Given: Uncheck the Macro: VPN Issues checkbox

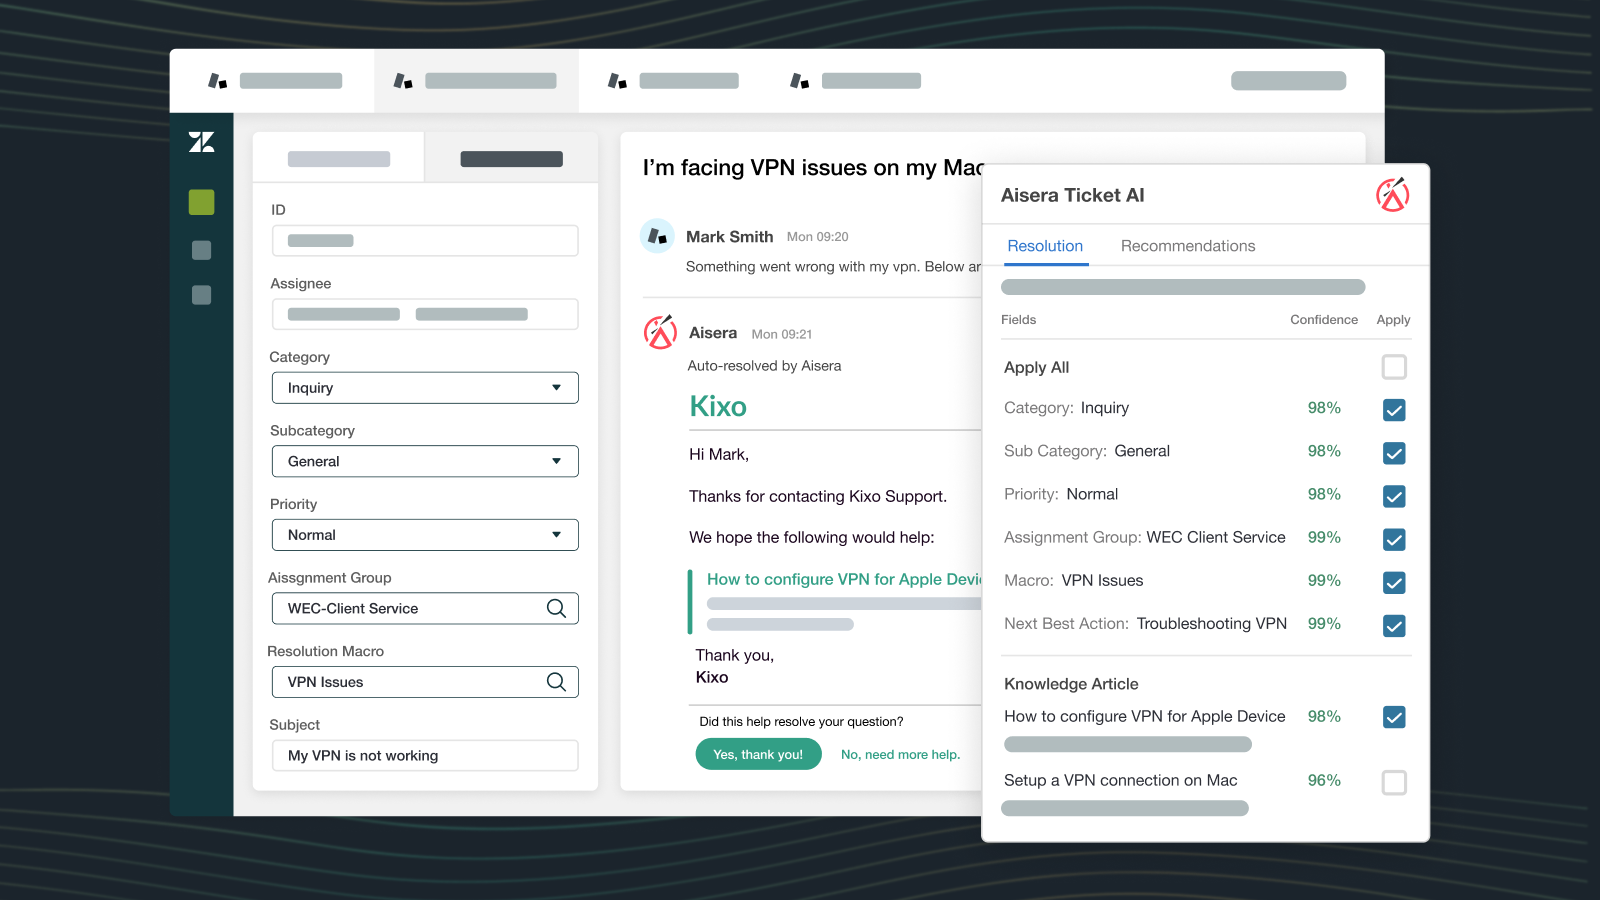Looking at the screenshot, I should [1393, 582].
